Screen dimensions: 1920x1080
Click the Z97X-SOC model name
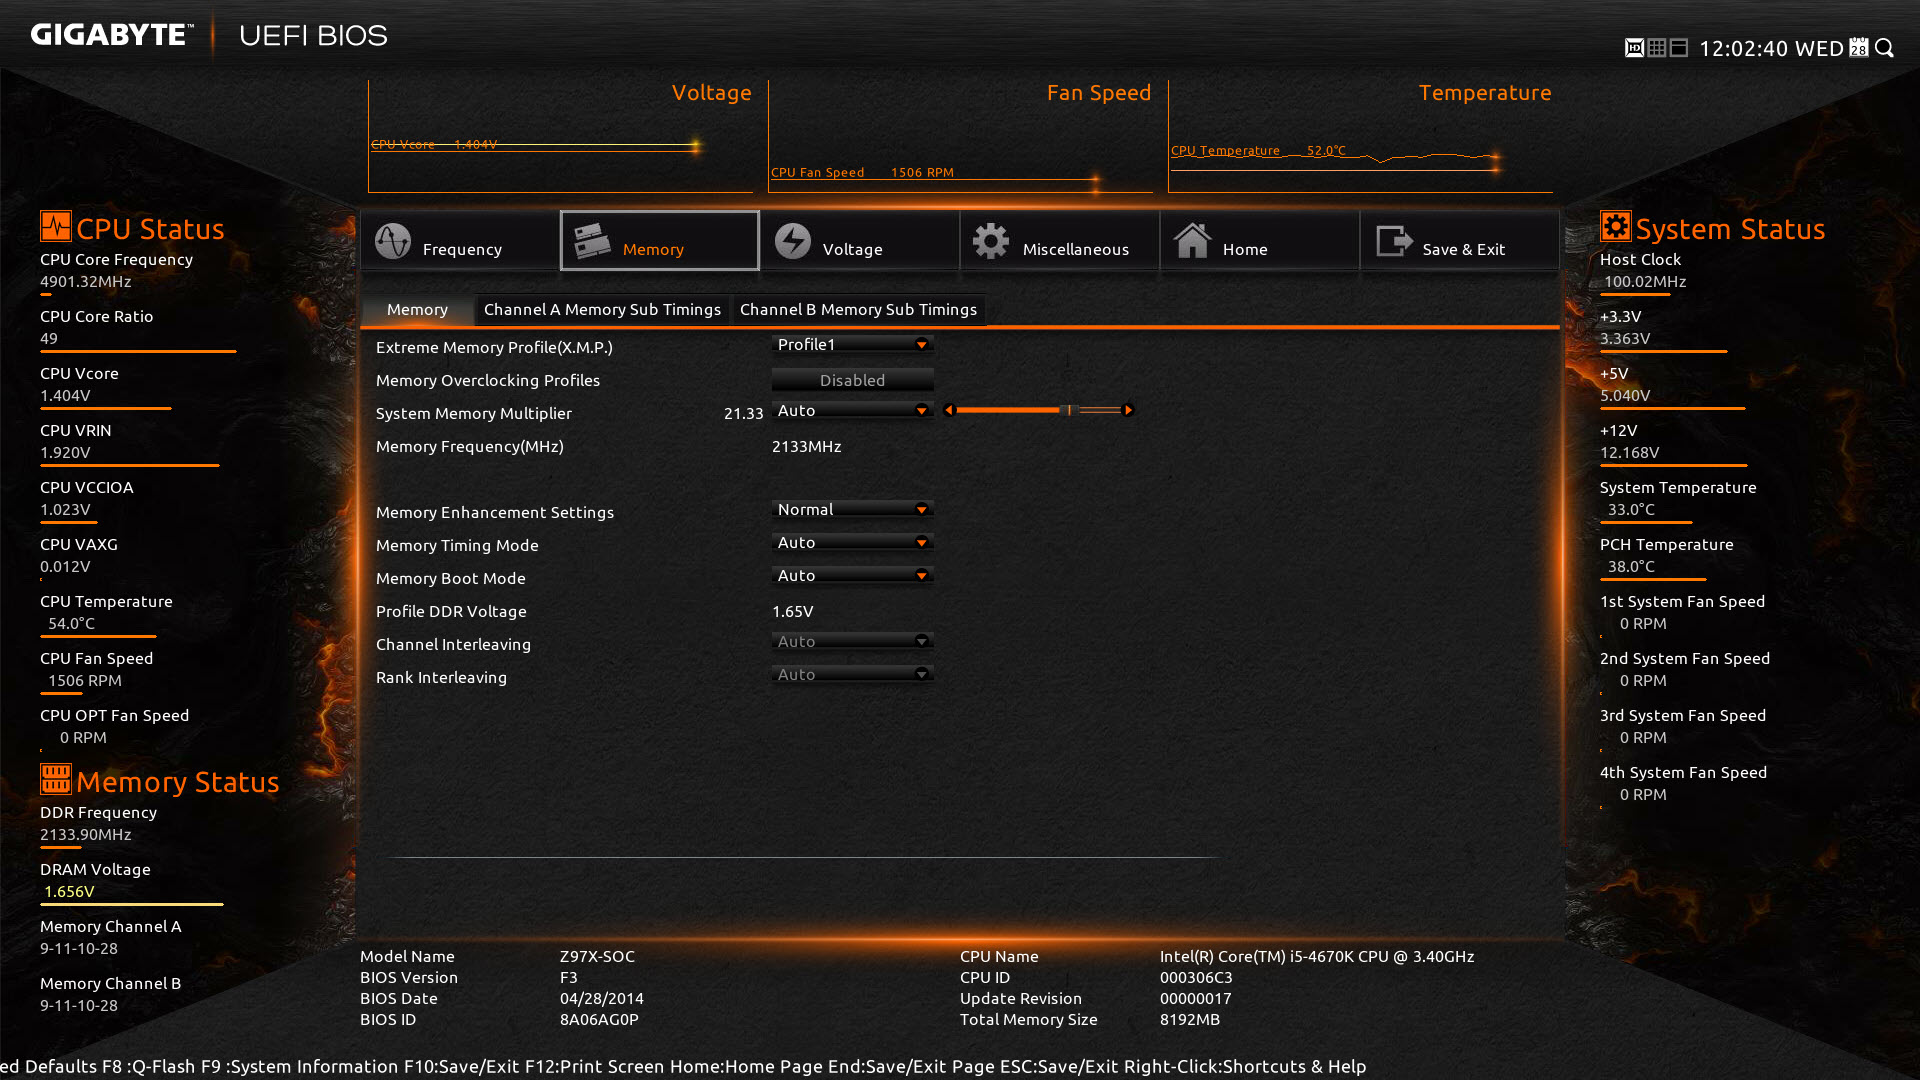click(x=597, y=957)
